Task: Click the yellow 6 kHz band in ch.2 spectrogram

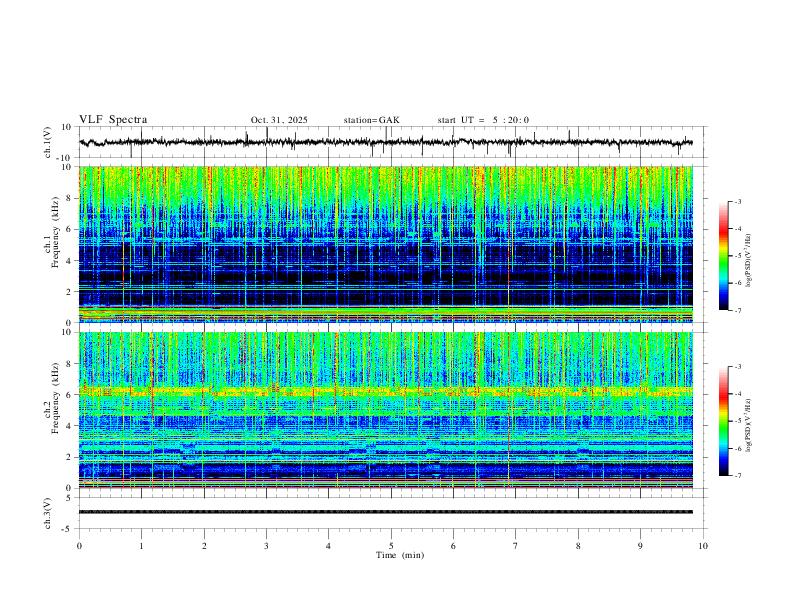Action: (386, 391)
